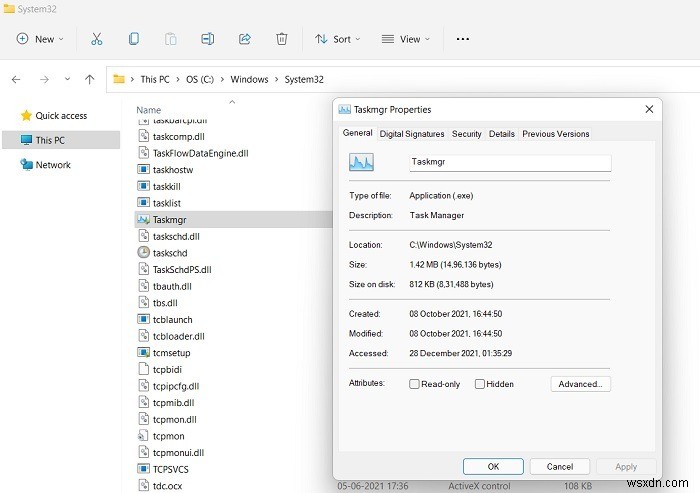
Task: Select tcpmib.dll file
Action: (173, 403)
